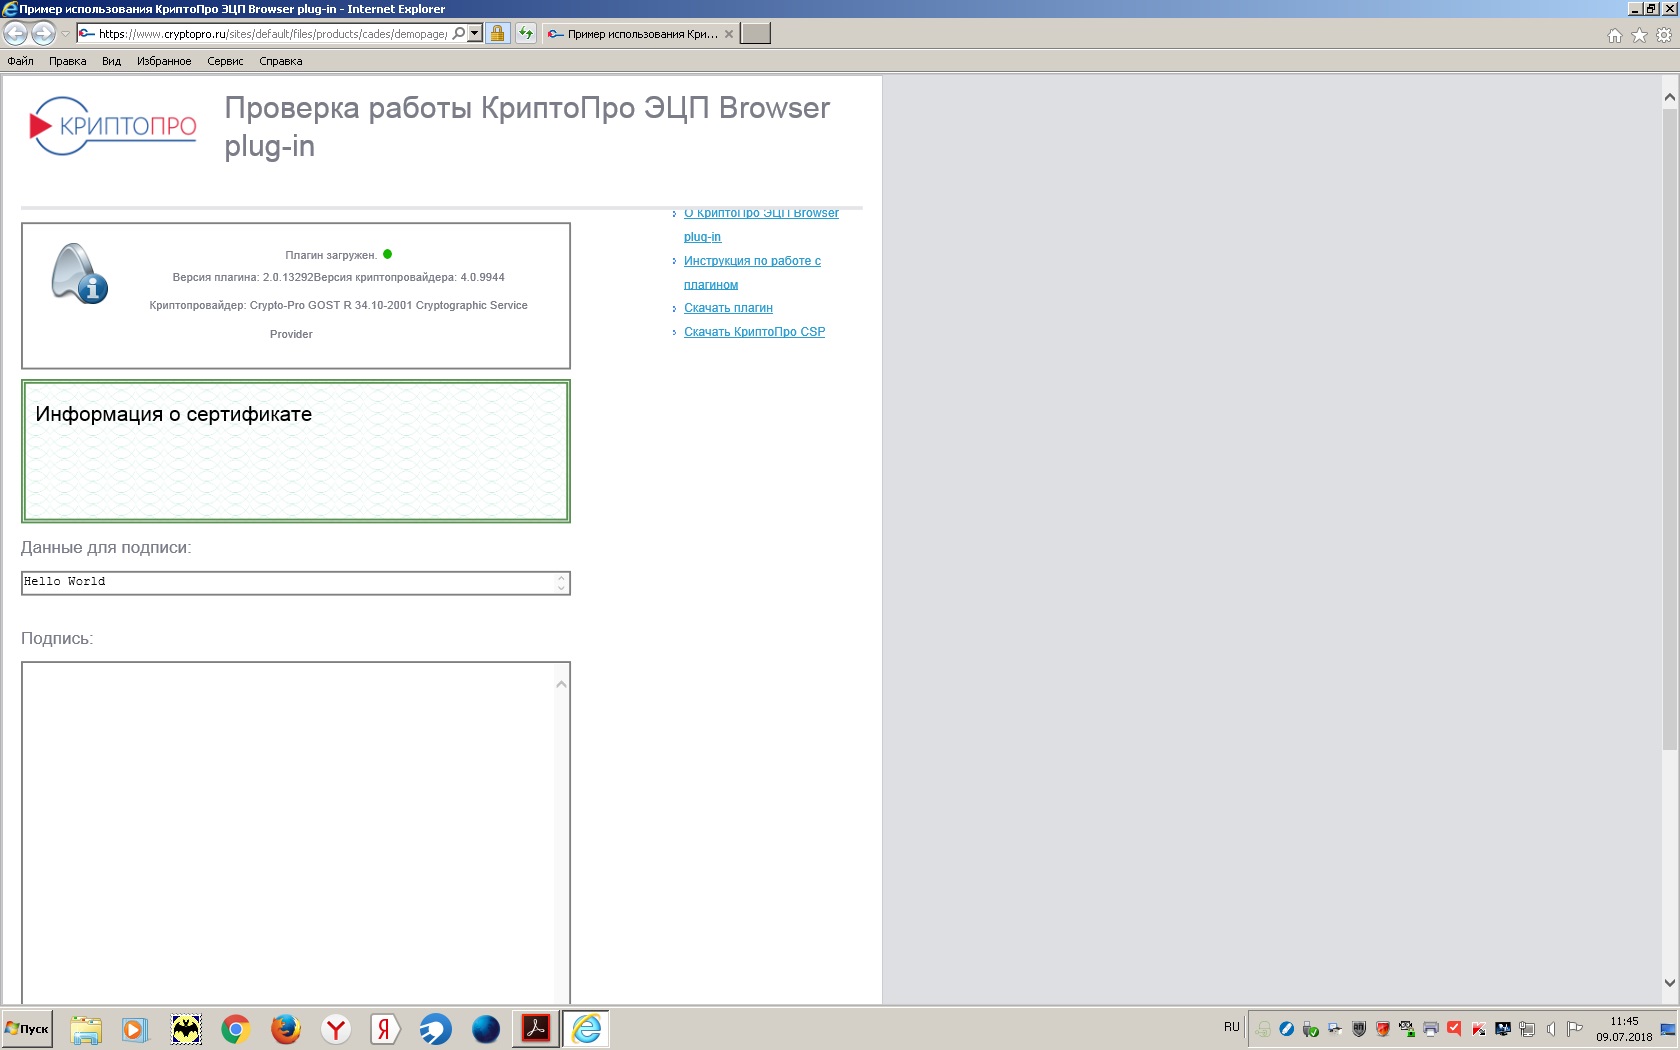Screen dimensions: 1680x1050
Task: Open the Сервис menu
Action: coord(225,61)
